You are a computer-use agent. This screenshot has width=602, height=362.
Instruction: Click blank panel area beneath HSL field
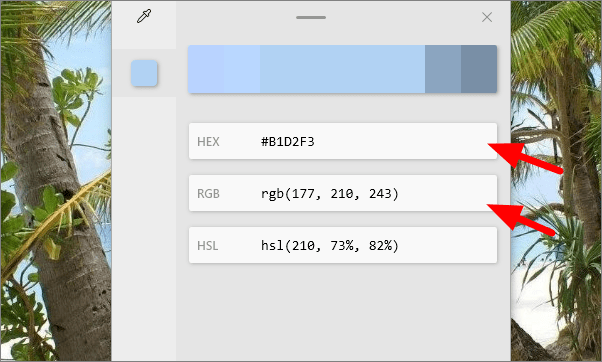(x=343, y=312)
